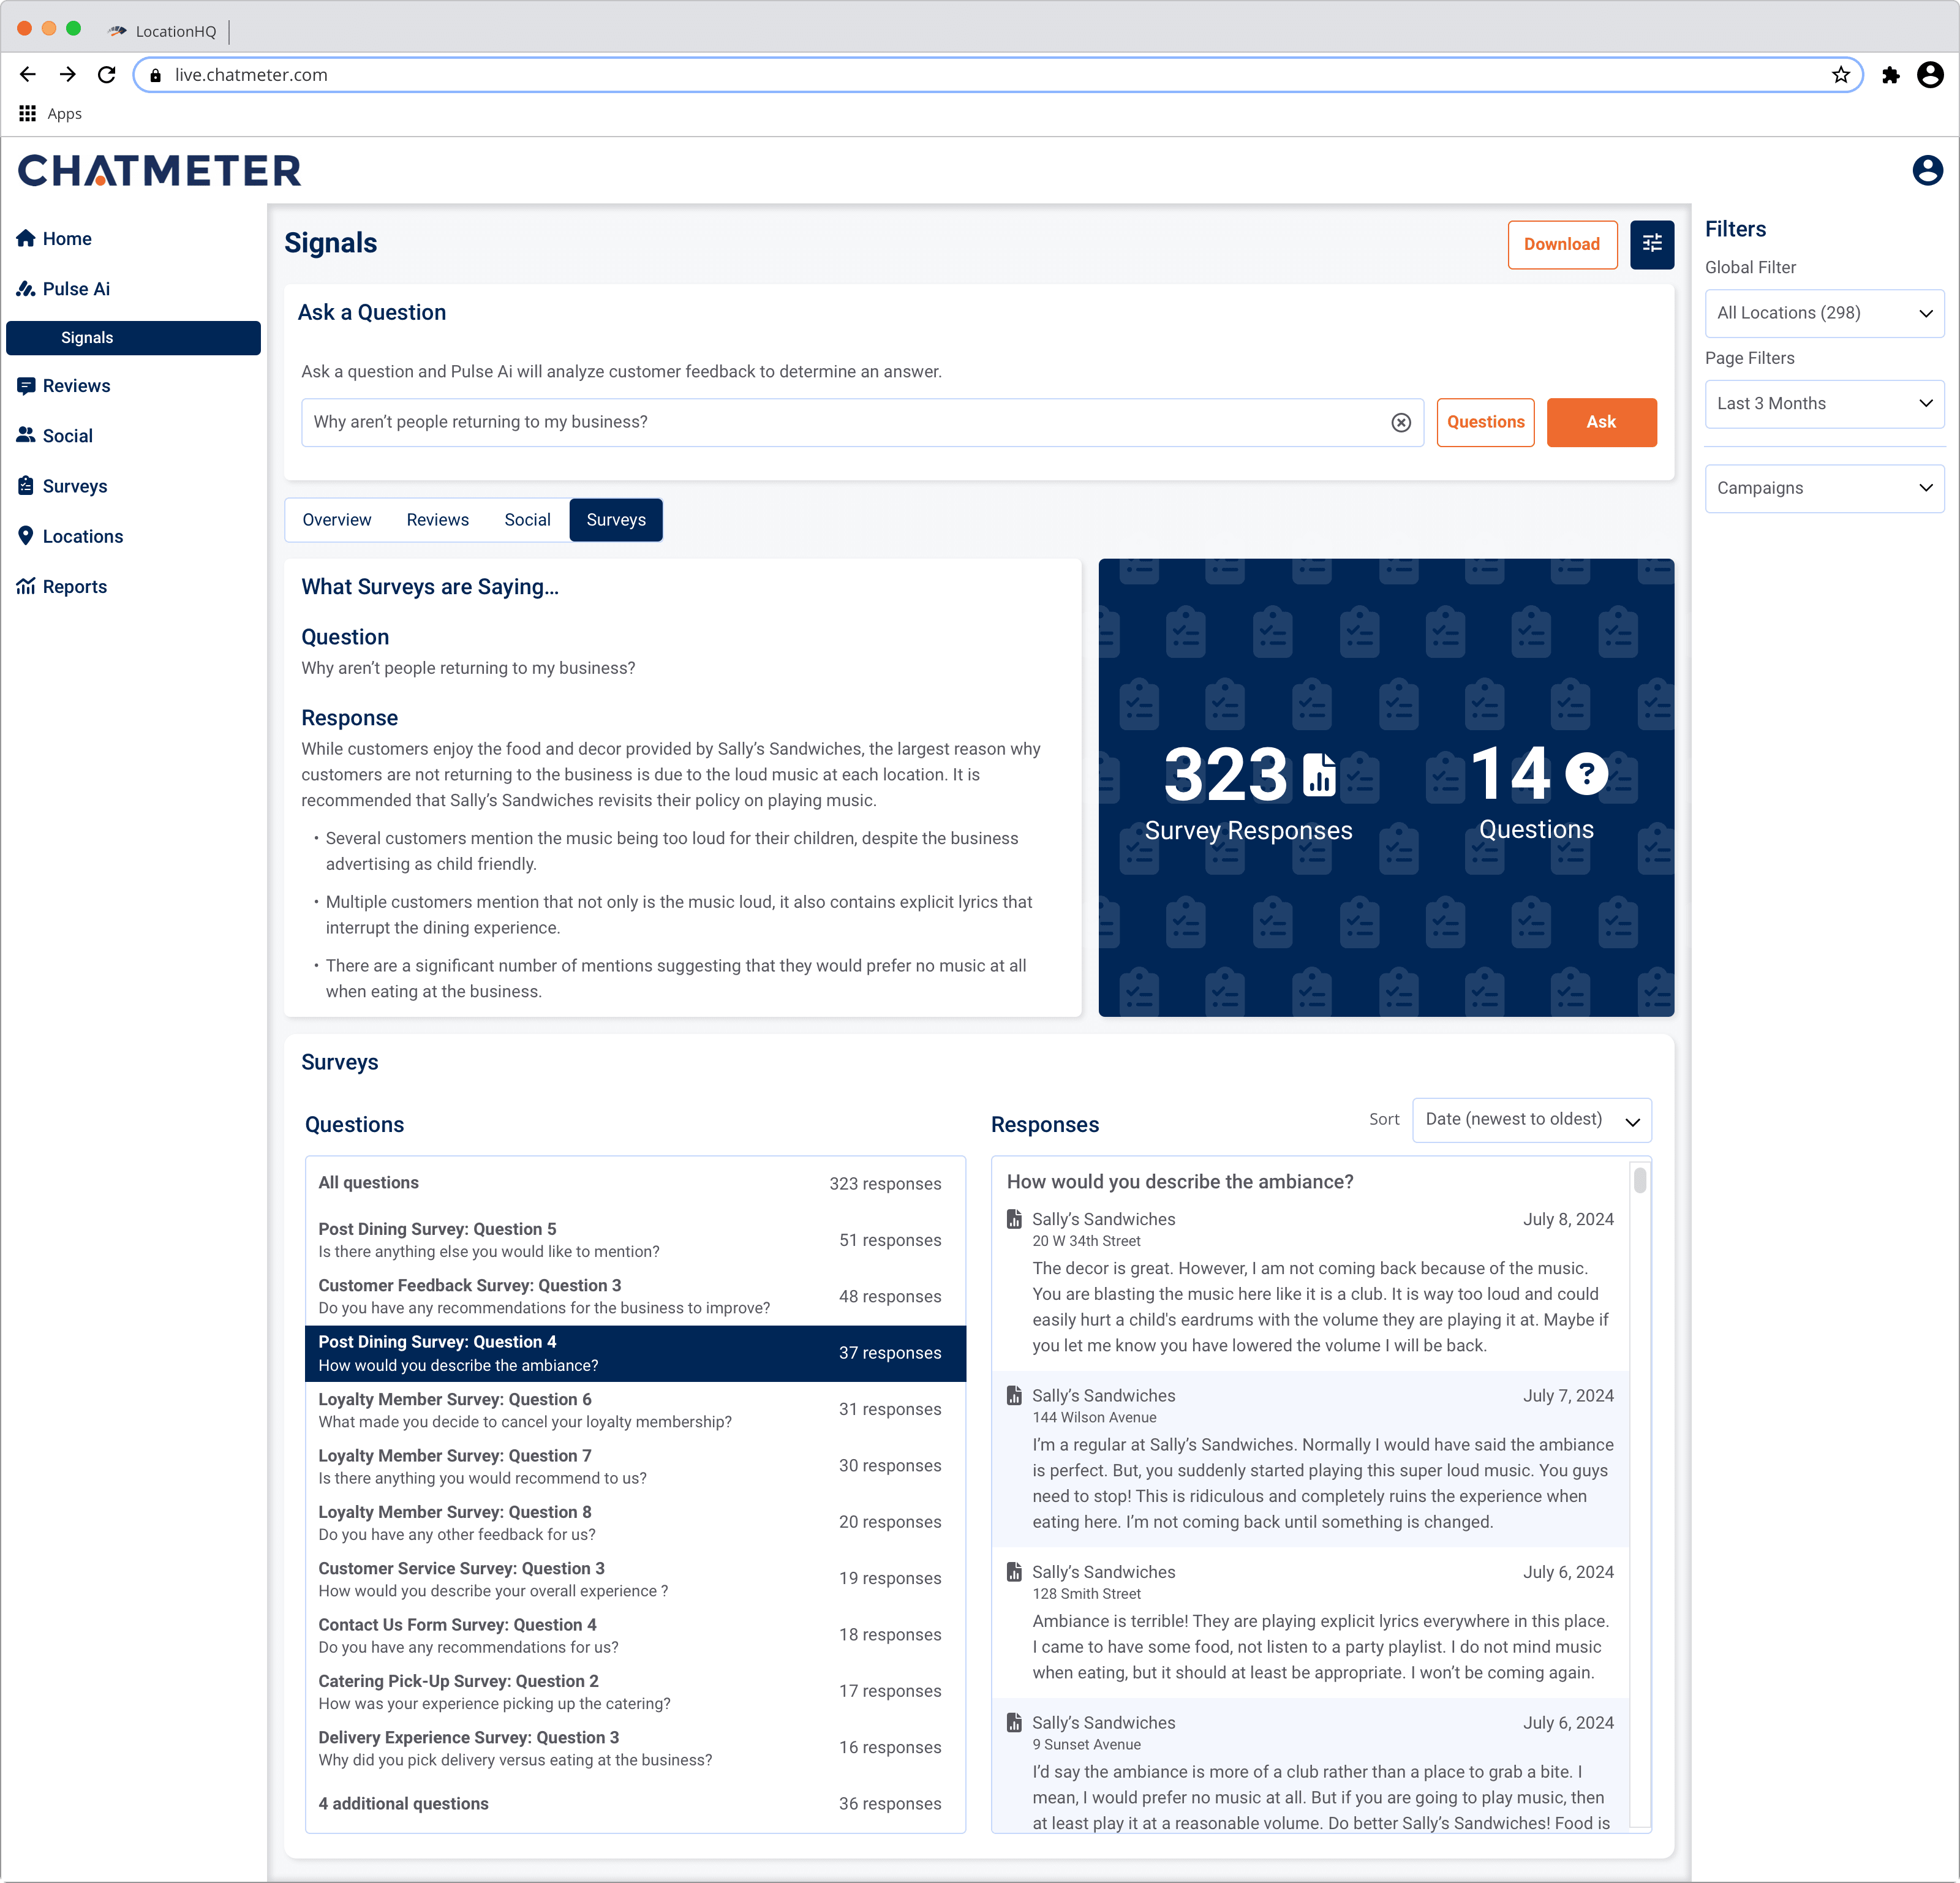This screenshot has width=1960, height=1883.
Task: Click the filter sliders icon button
Action: [x=1651, y=244]
